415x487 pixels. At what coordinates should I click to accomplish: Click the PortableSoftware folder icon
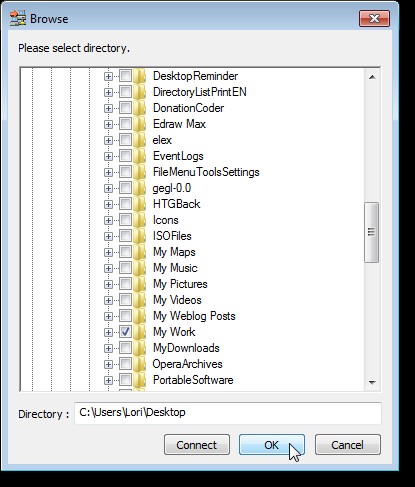coord(139,380)
